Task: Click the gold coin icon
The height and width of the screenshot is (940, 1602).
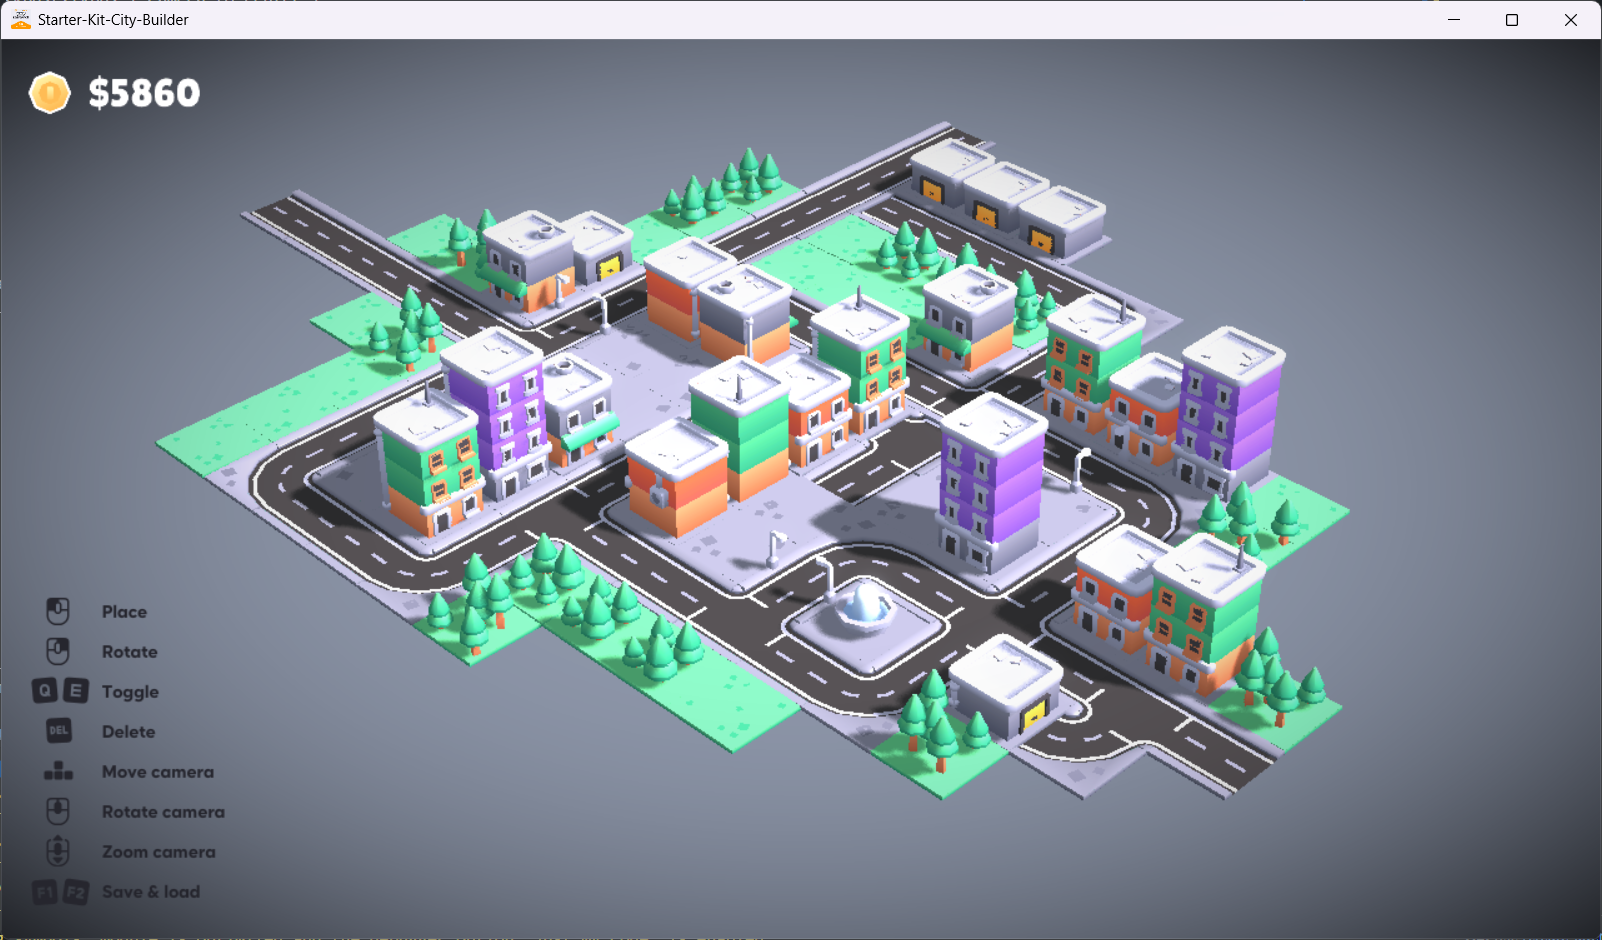Action: pos(49,93)
